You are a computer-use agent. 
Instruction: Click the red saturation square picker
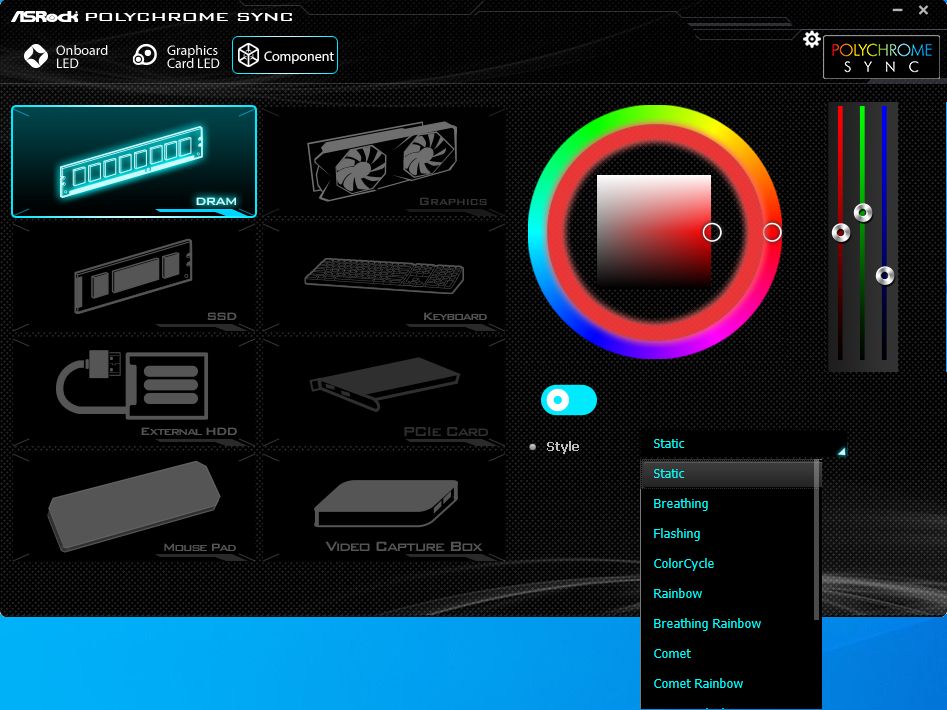click(x=653, y=231)
